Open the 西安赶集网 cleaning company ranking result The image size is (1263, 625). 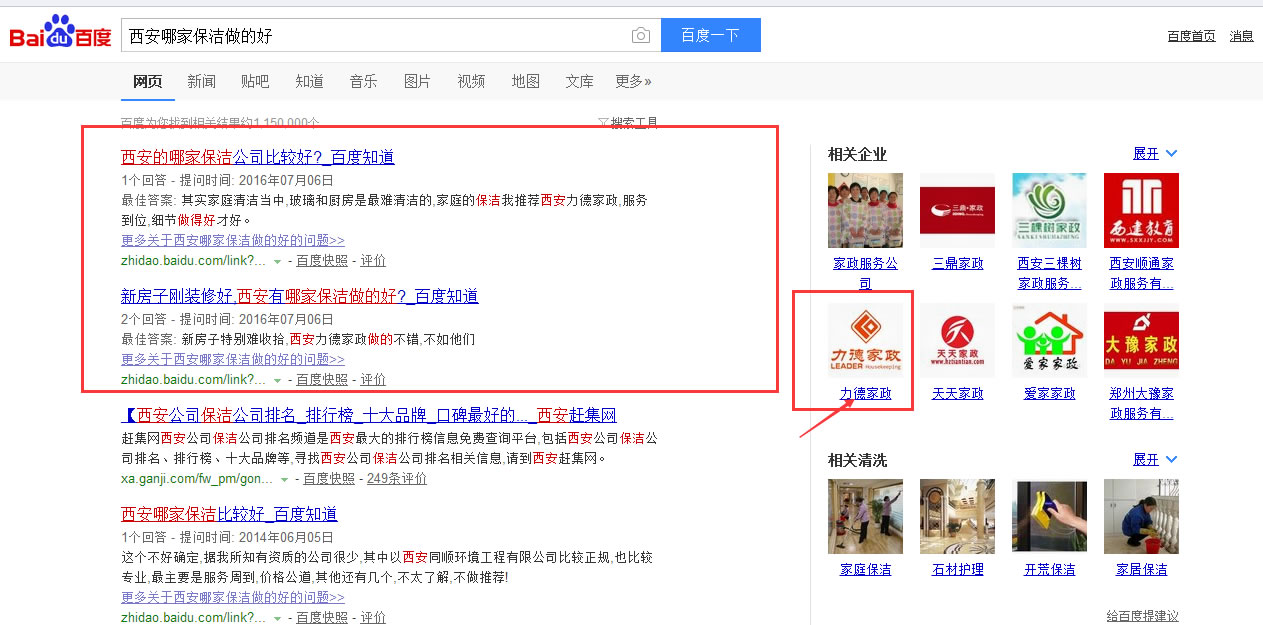click(369, 415)
